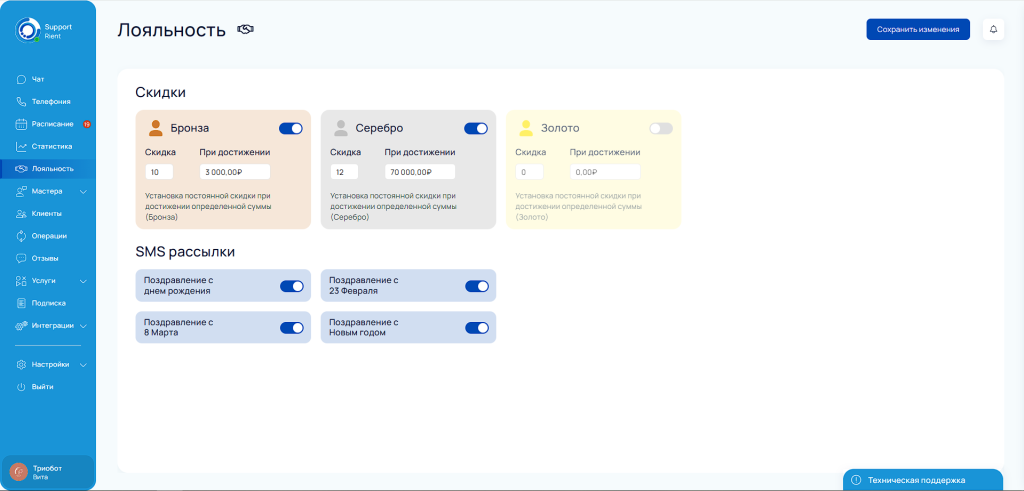The width and height of the screenshot is (1024, 491).
Task: Expand the Мастера submenu chevron
Action: click(83, 191)
